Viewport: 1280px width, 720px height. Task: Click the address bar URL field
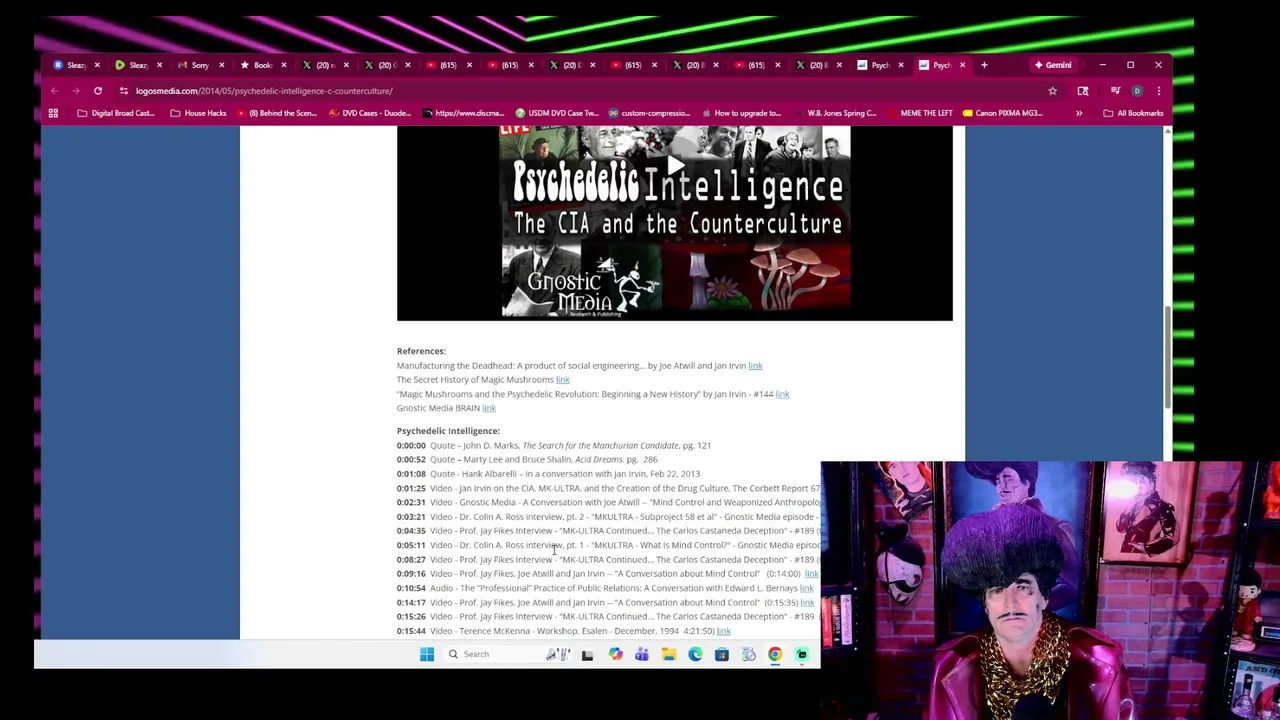pos(580,91)
